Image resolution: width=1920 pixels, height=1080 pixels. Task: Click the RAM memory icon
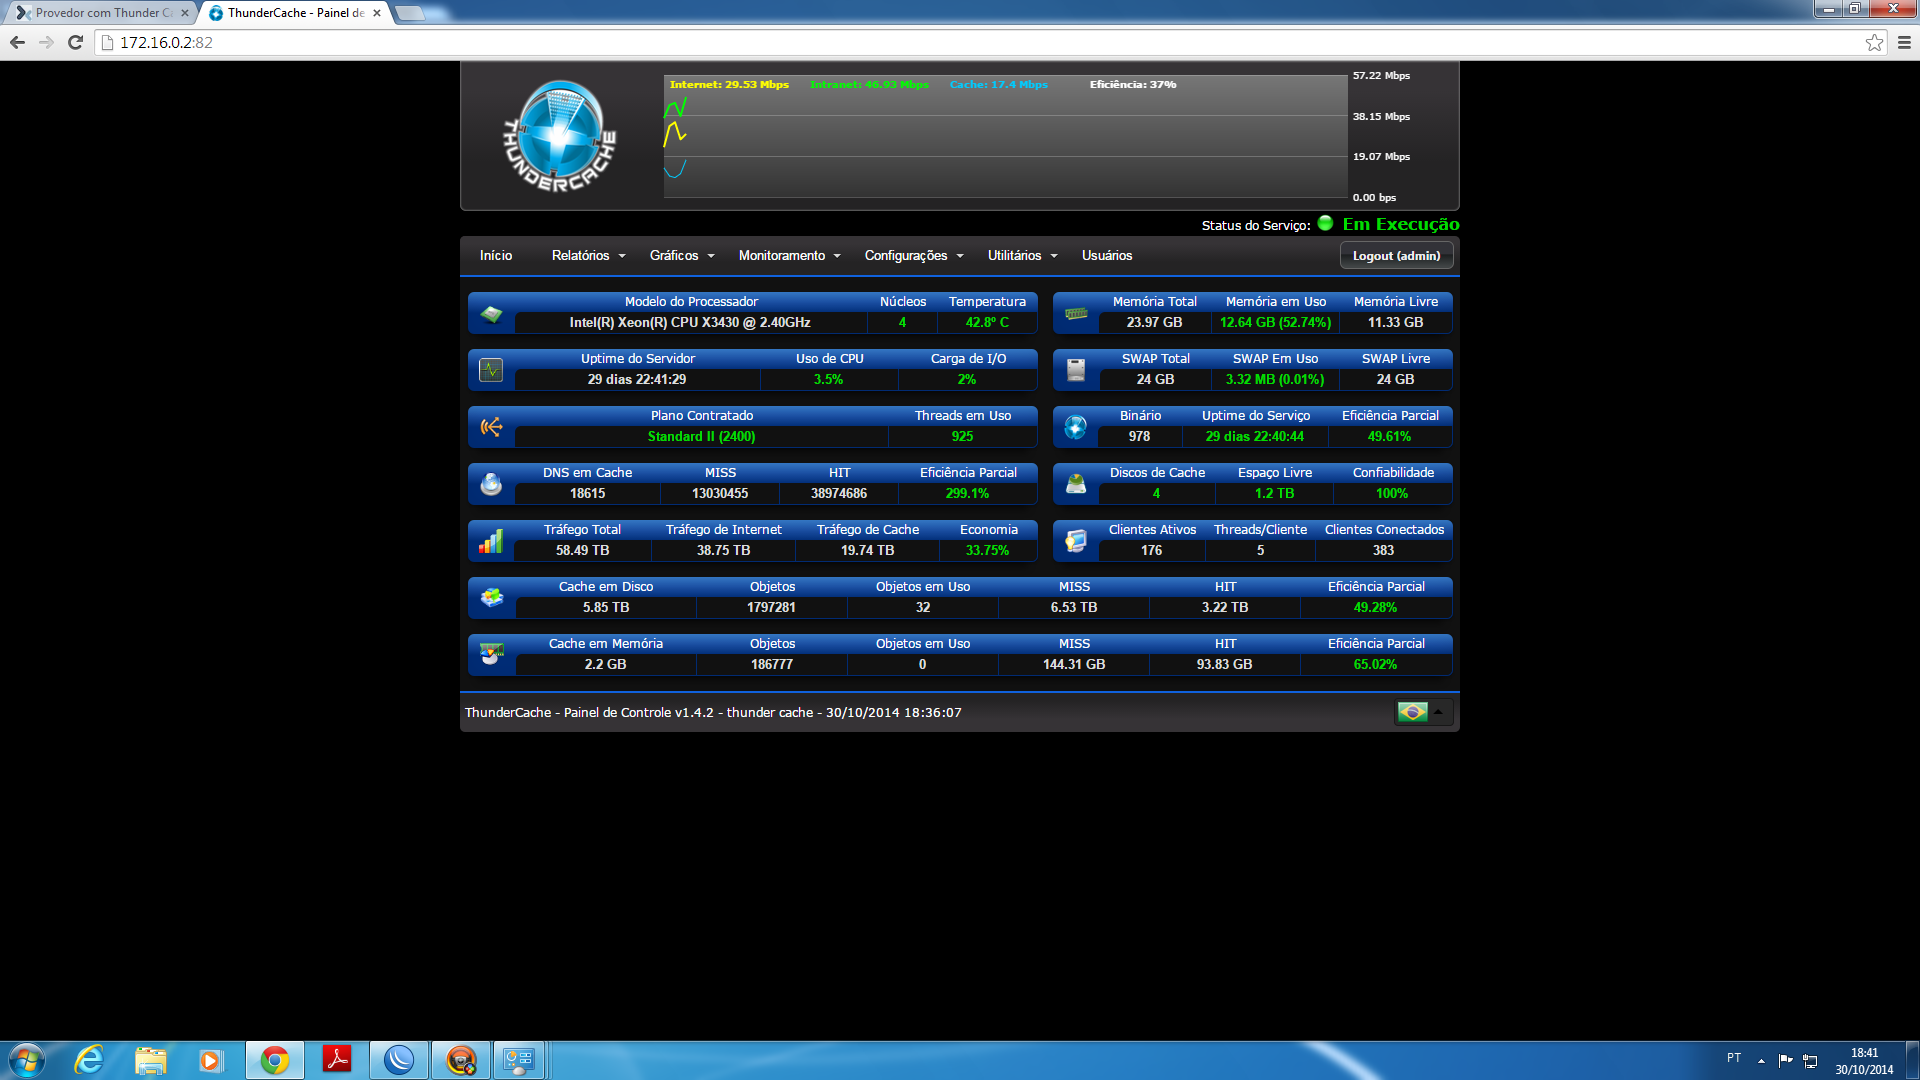pyautogui.click(x=1076, y=314)
